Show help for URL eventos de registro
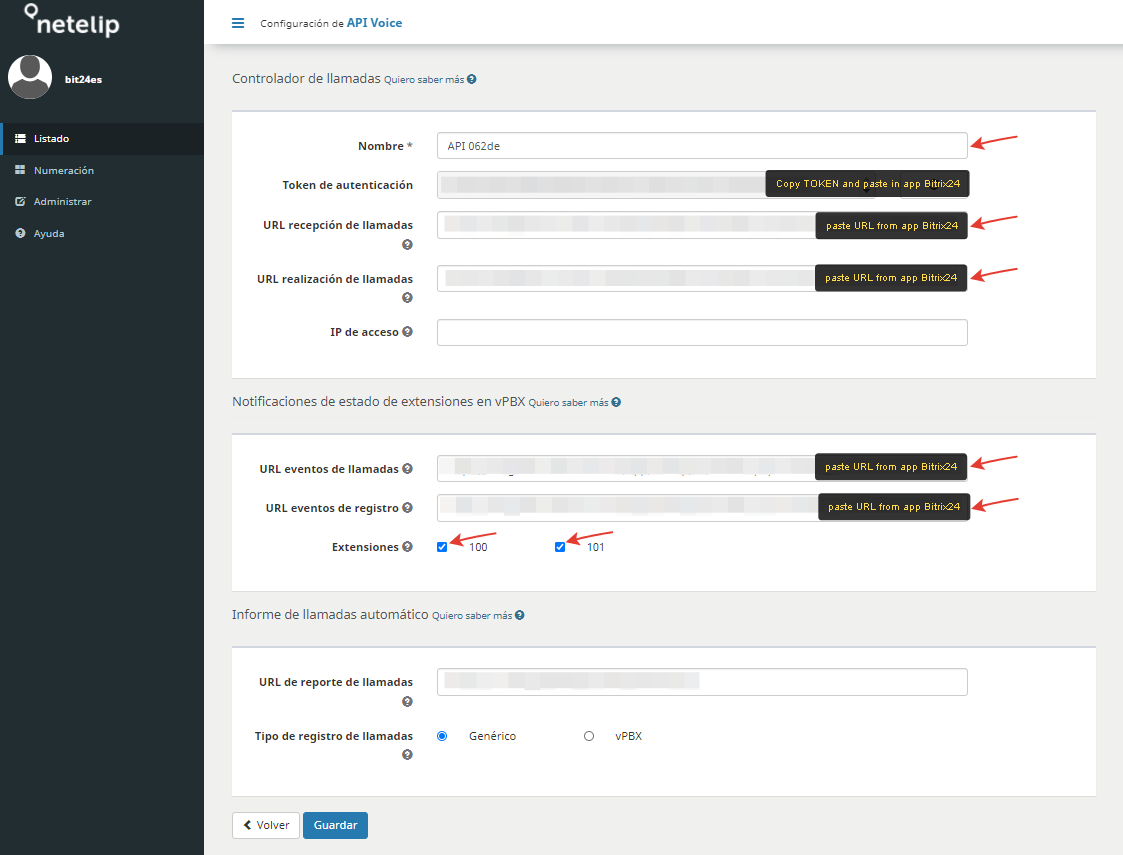1123x855 pixels. click(x=408, y=508)
